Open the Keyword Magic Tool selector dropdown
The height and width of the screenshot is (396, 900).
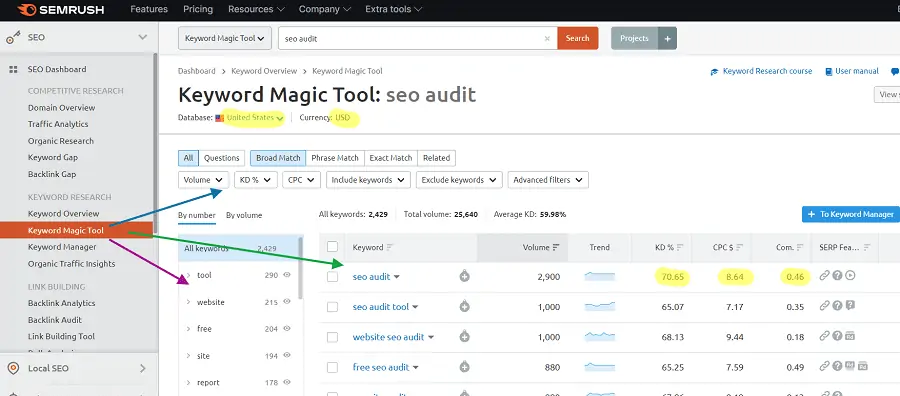(x=224, y=38)
